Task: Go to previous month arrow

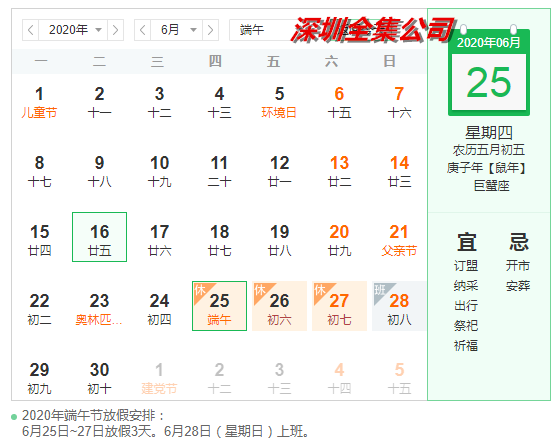Action: 142,30
